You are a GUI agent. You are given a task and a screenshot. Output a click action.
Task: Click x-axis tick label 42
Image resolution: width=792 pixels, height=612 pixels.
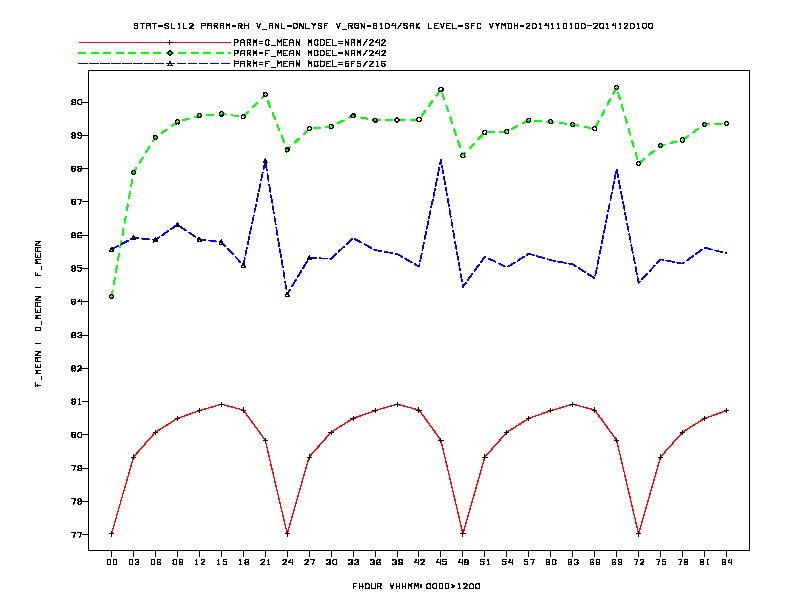pyautogui.click(x=419, y=562)
